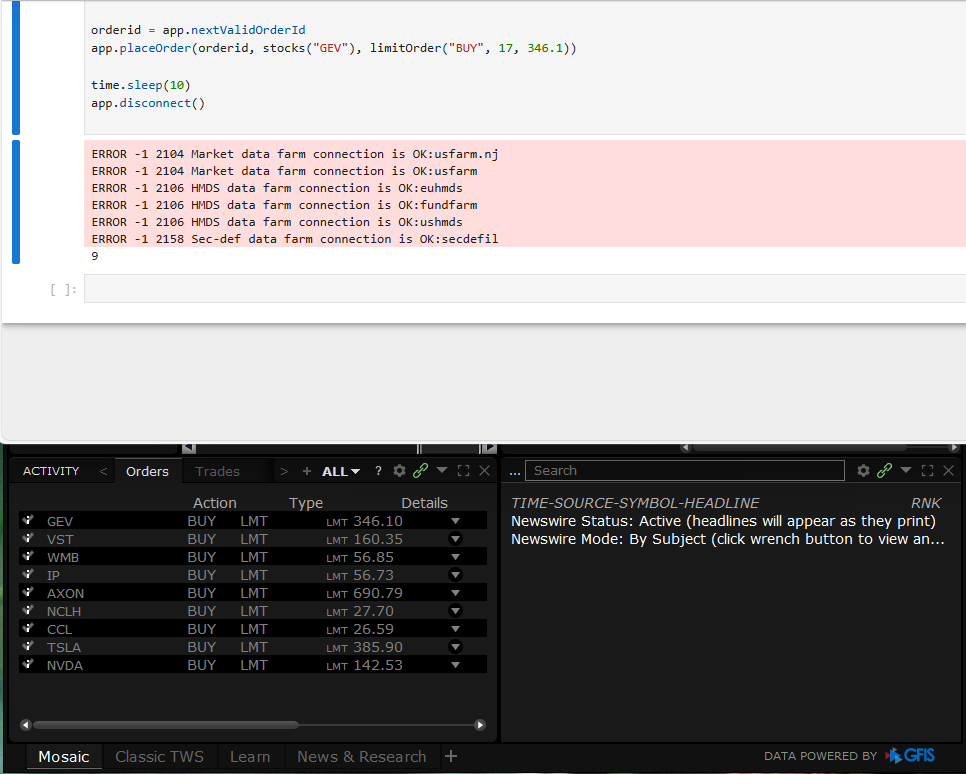Open Activity panel dropdown arrow menu
Image resolution: width=966 pixels, height=774 pixels.
point(442,470)
